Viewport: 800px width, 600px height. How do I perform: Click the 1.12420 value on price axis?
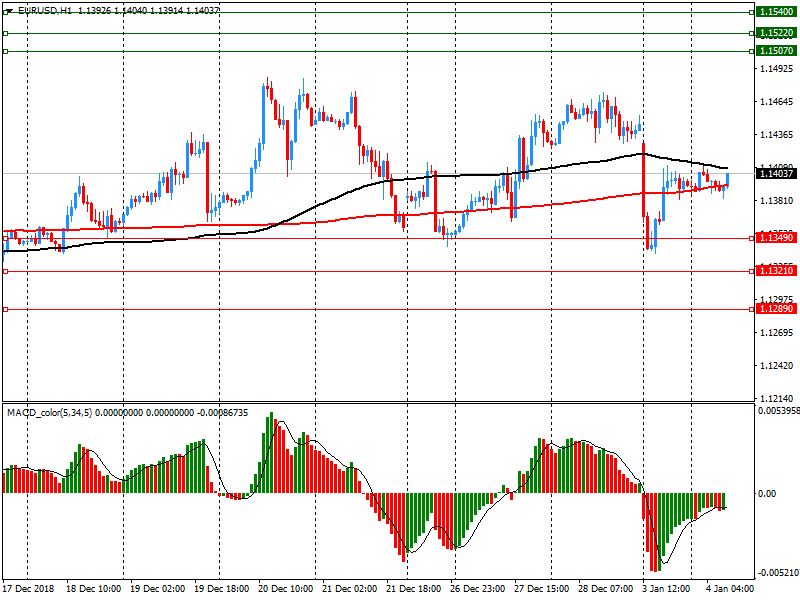777,366
